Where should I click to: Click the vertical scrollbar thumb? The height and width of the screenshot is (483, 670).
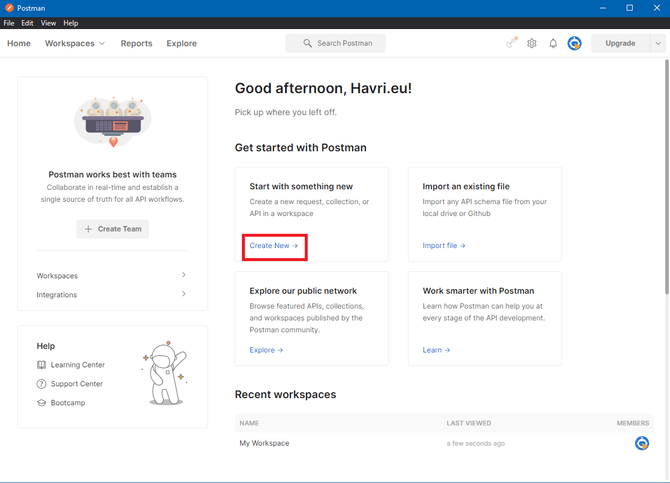click(667, 177)
